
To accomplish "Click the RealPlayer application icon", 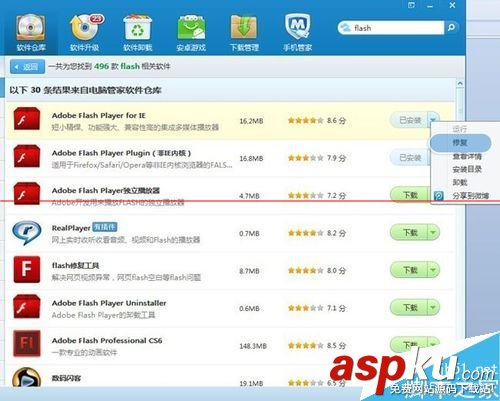I will click(27, 232).
